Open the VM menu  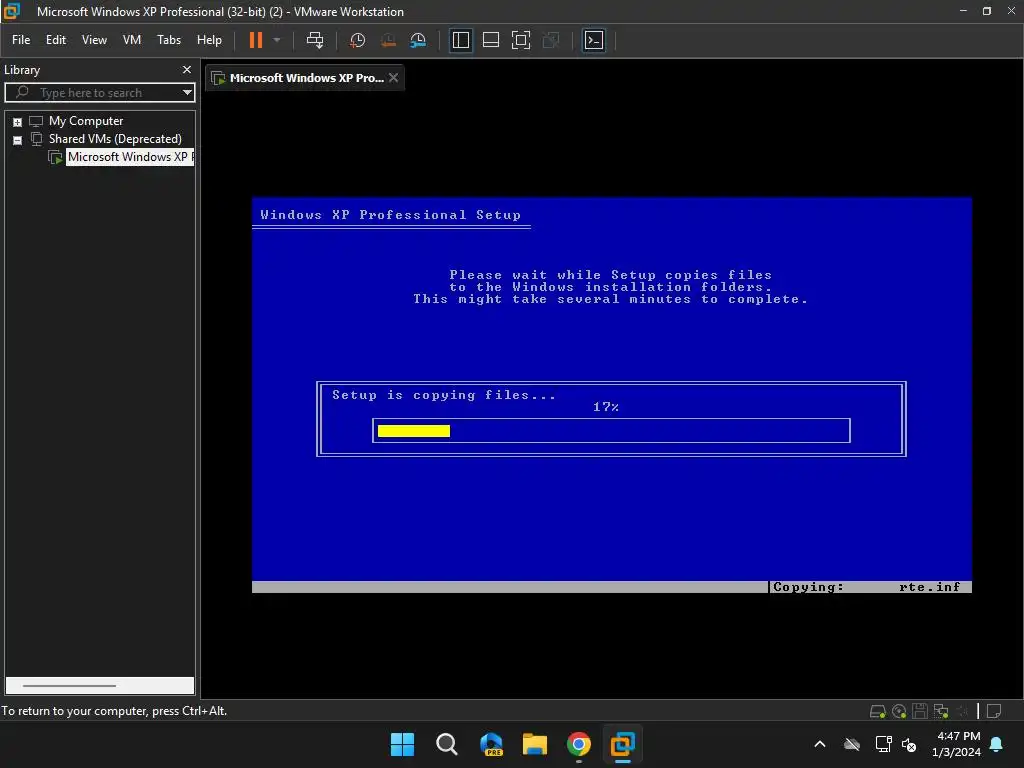pos(132,40)
